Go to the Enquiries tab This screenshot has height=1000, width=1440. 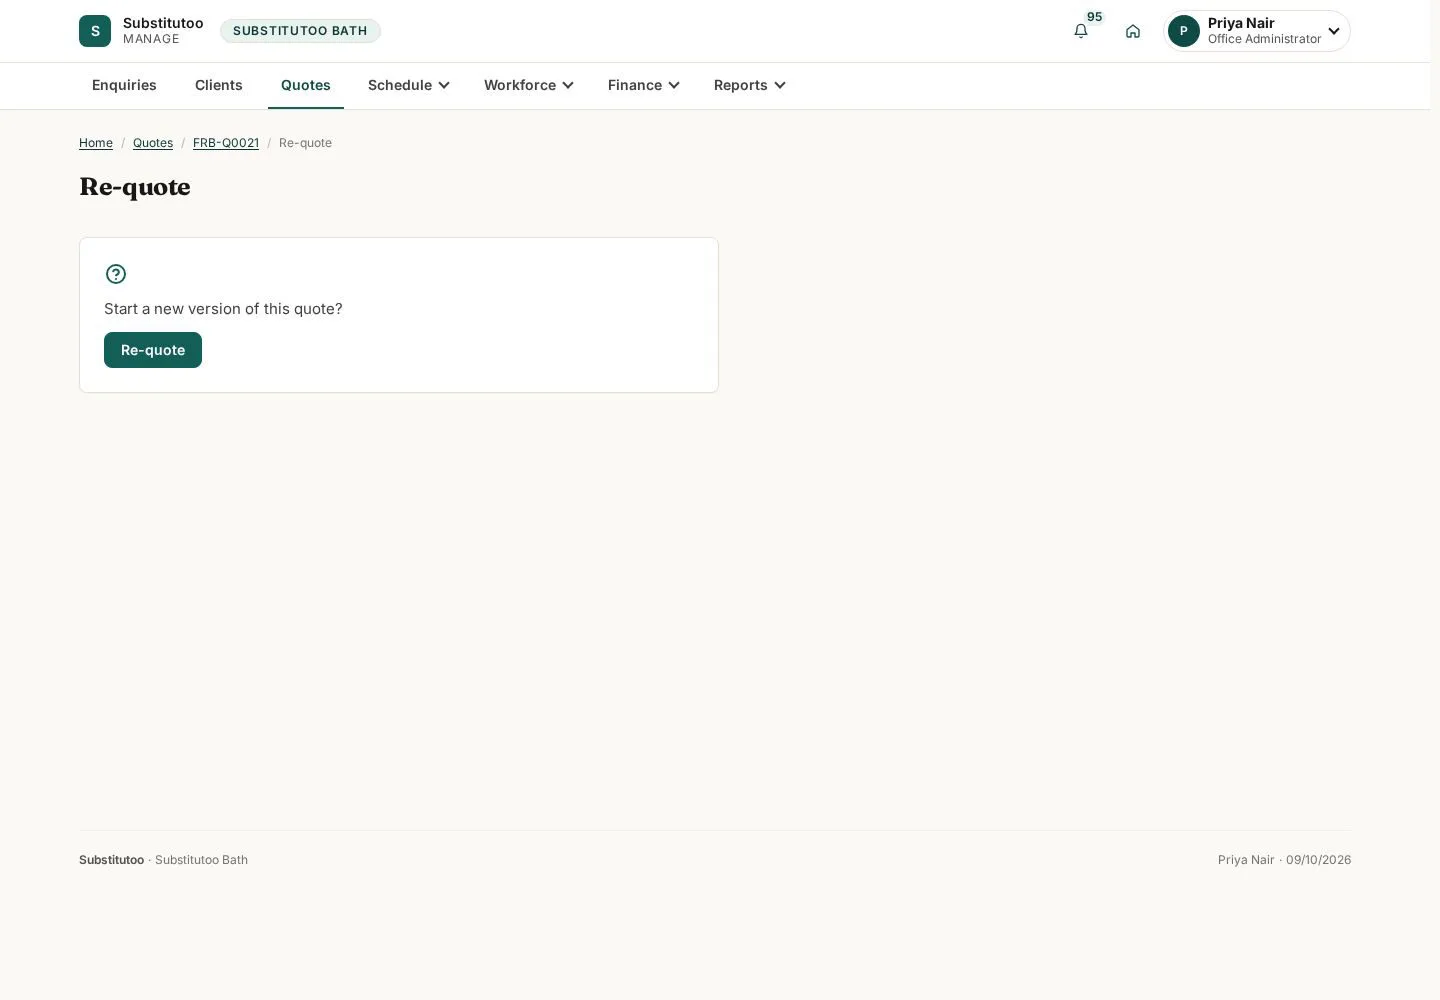coord(124,85)
